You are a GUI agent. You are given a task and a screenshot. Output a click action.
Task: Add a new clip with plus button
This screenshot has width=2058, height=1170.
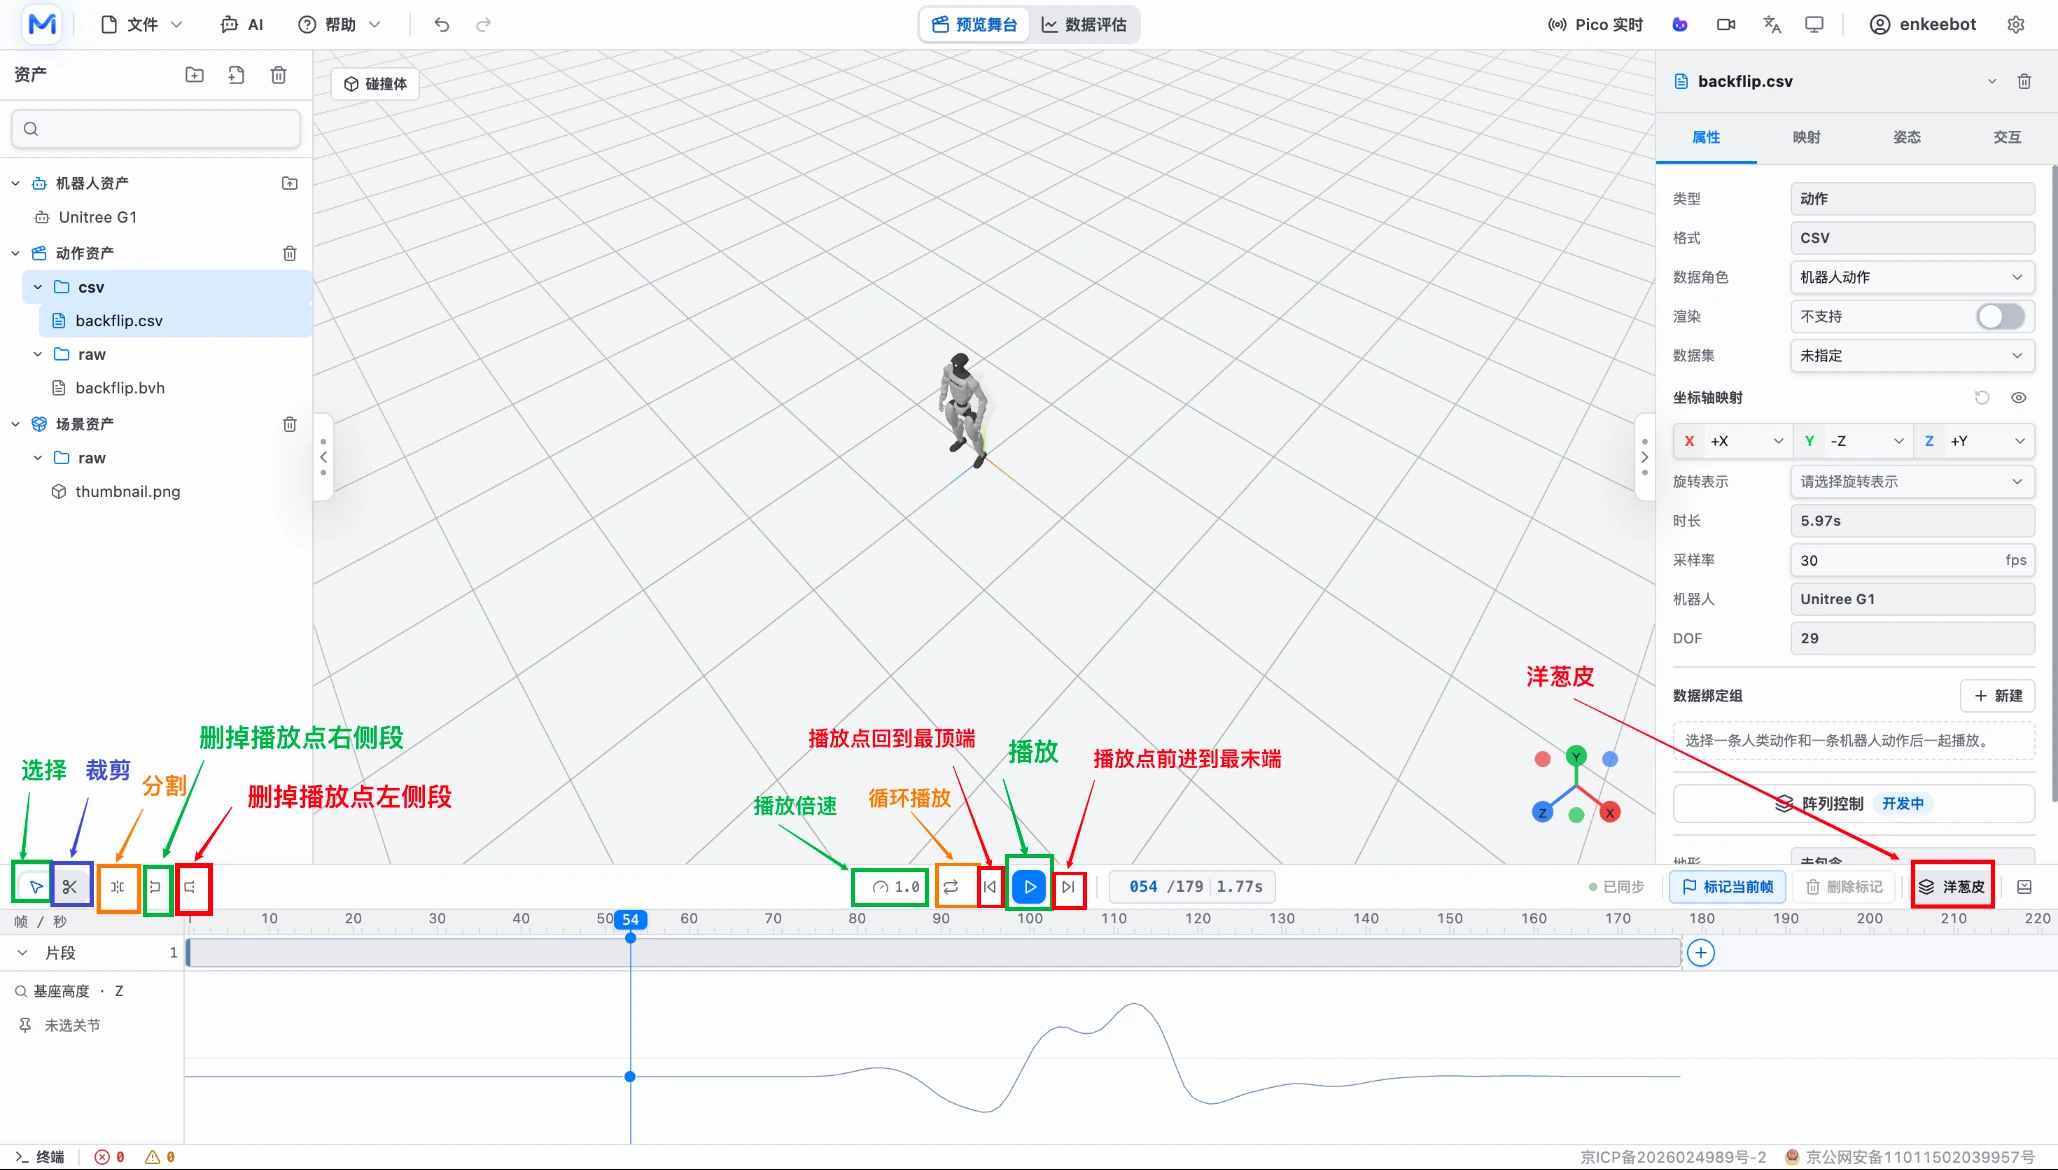point(1701,953)
